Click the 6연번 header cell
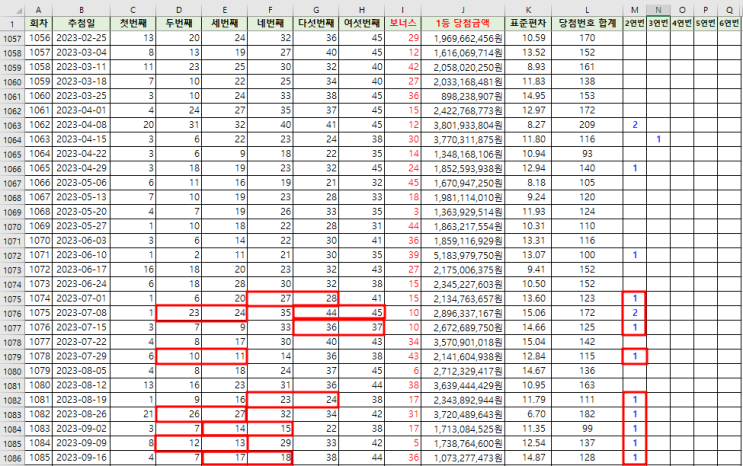Image resolution: width=743 pixels, height=466 pixels. pos(730,23)
